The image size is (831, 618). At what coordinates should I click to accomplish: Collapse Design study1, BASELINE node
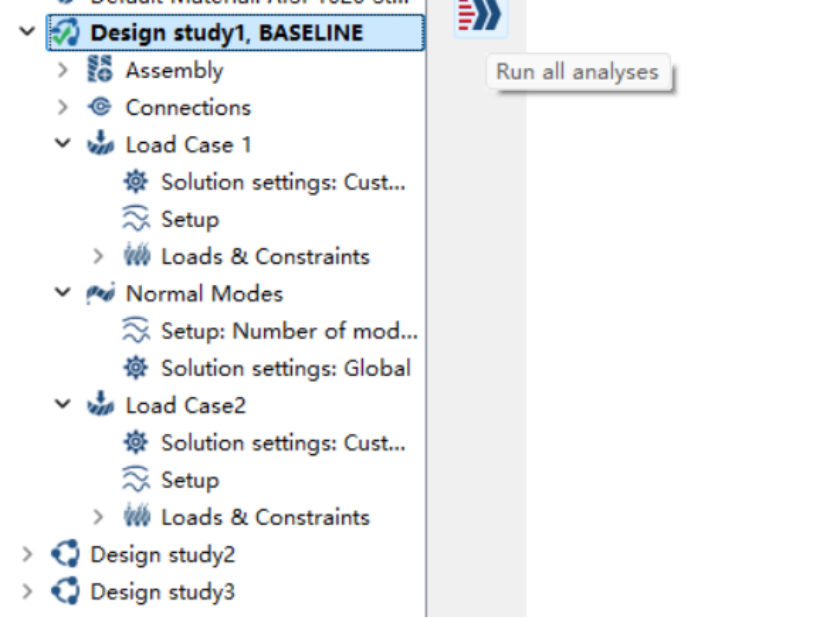(x=27, y=32)
